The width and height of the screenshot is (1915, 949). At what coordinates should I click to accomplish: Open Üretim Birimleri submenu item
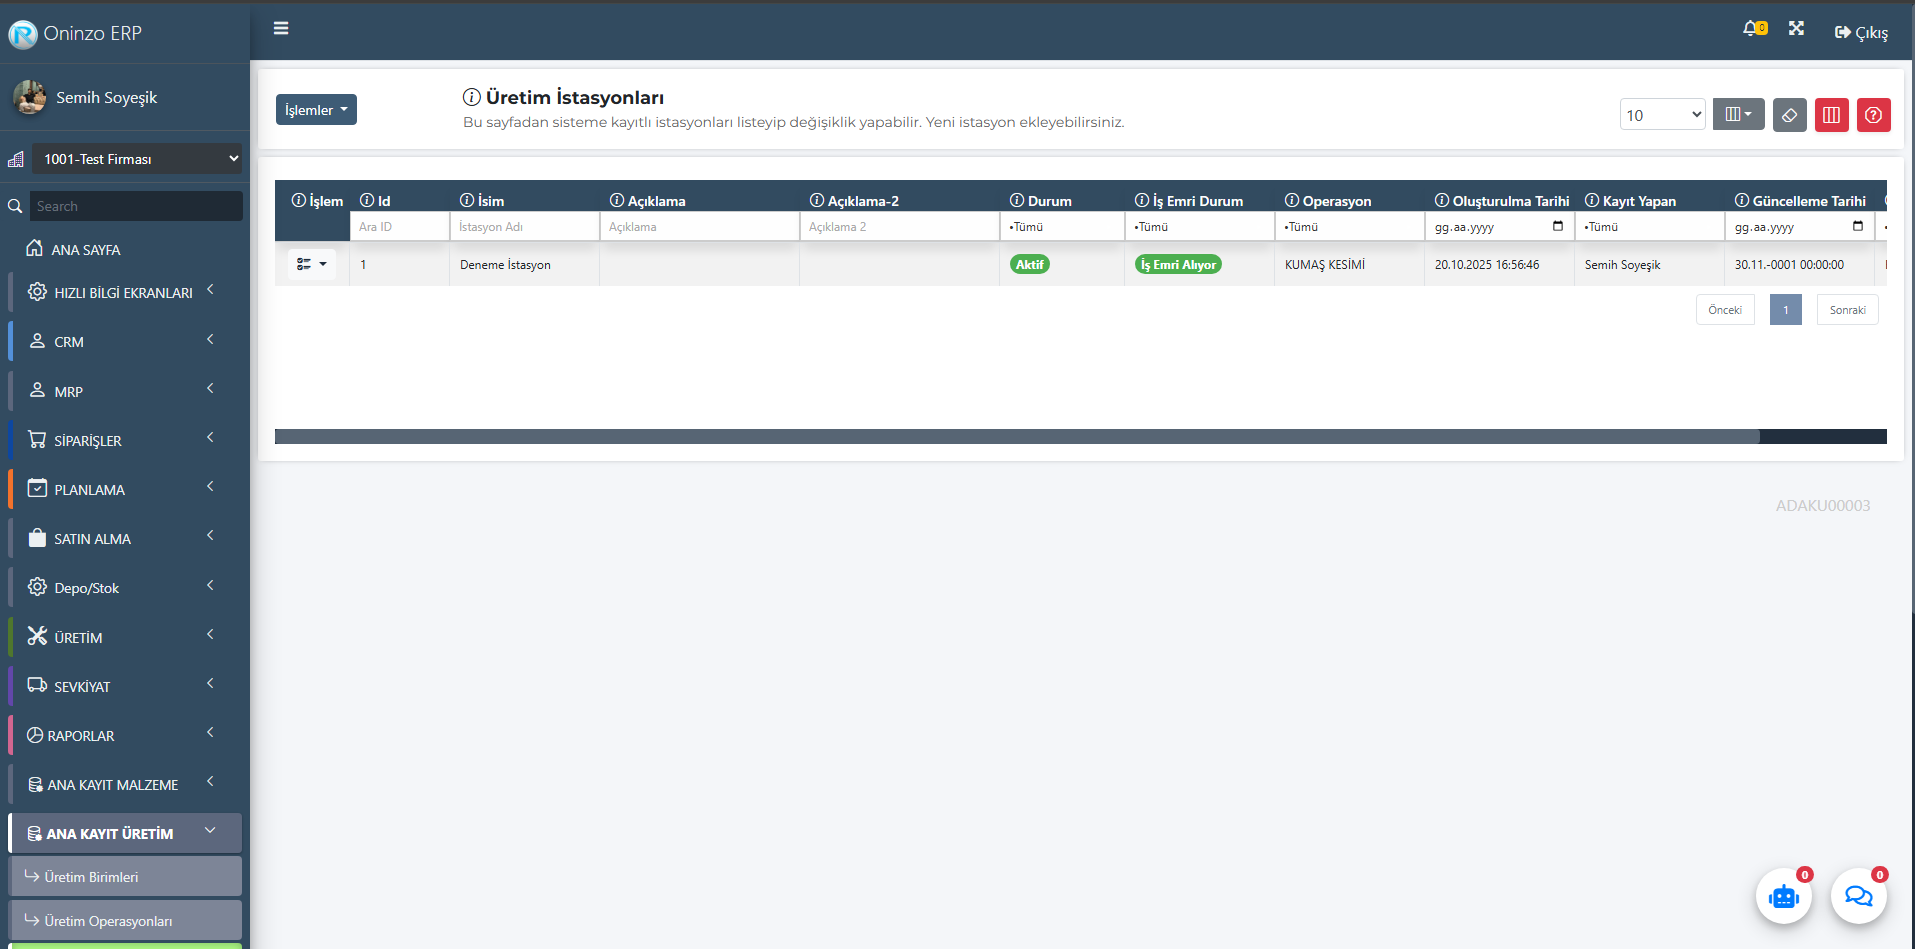125,877
